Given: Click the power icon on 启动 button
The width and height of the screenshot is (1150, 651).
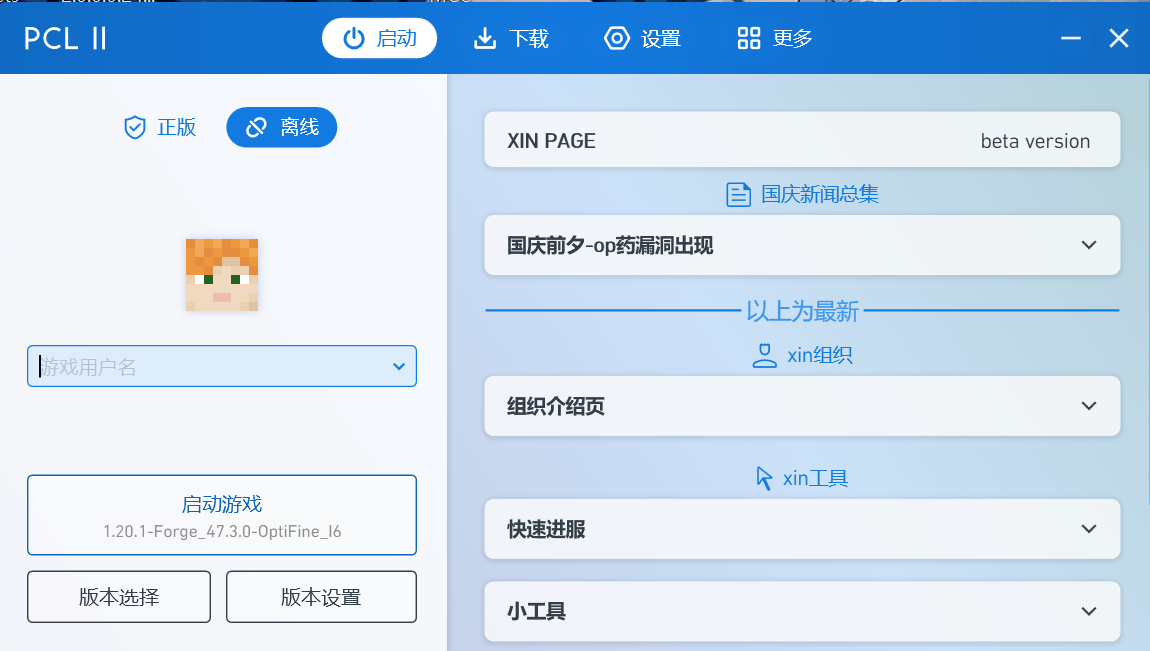Looking at the screenshot, I should pos(356,38).
